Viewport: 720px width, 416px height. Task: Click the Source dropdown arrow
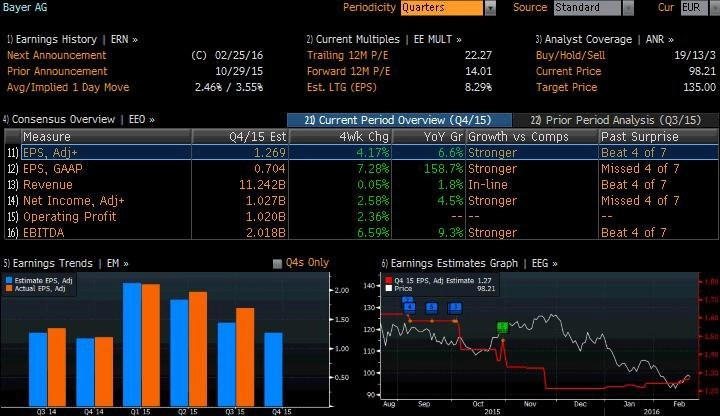628,8
